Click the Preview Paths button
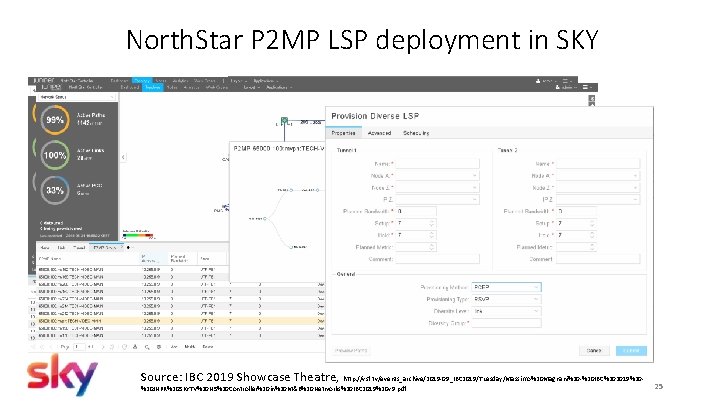 351,350
